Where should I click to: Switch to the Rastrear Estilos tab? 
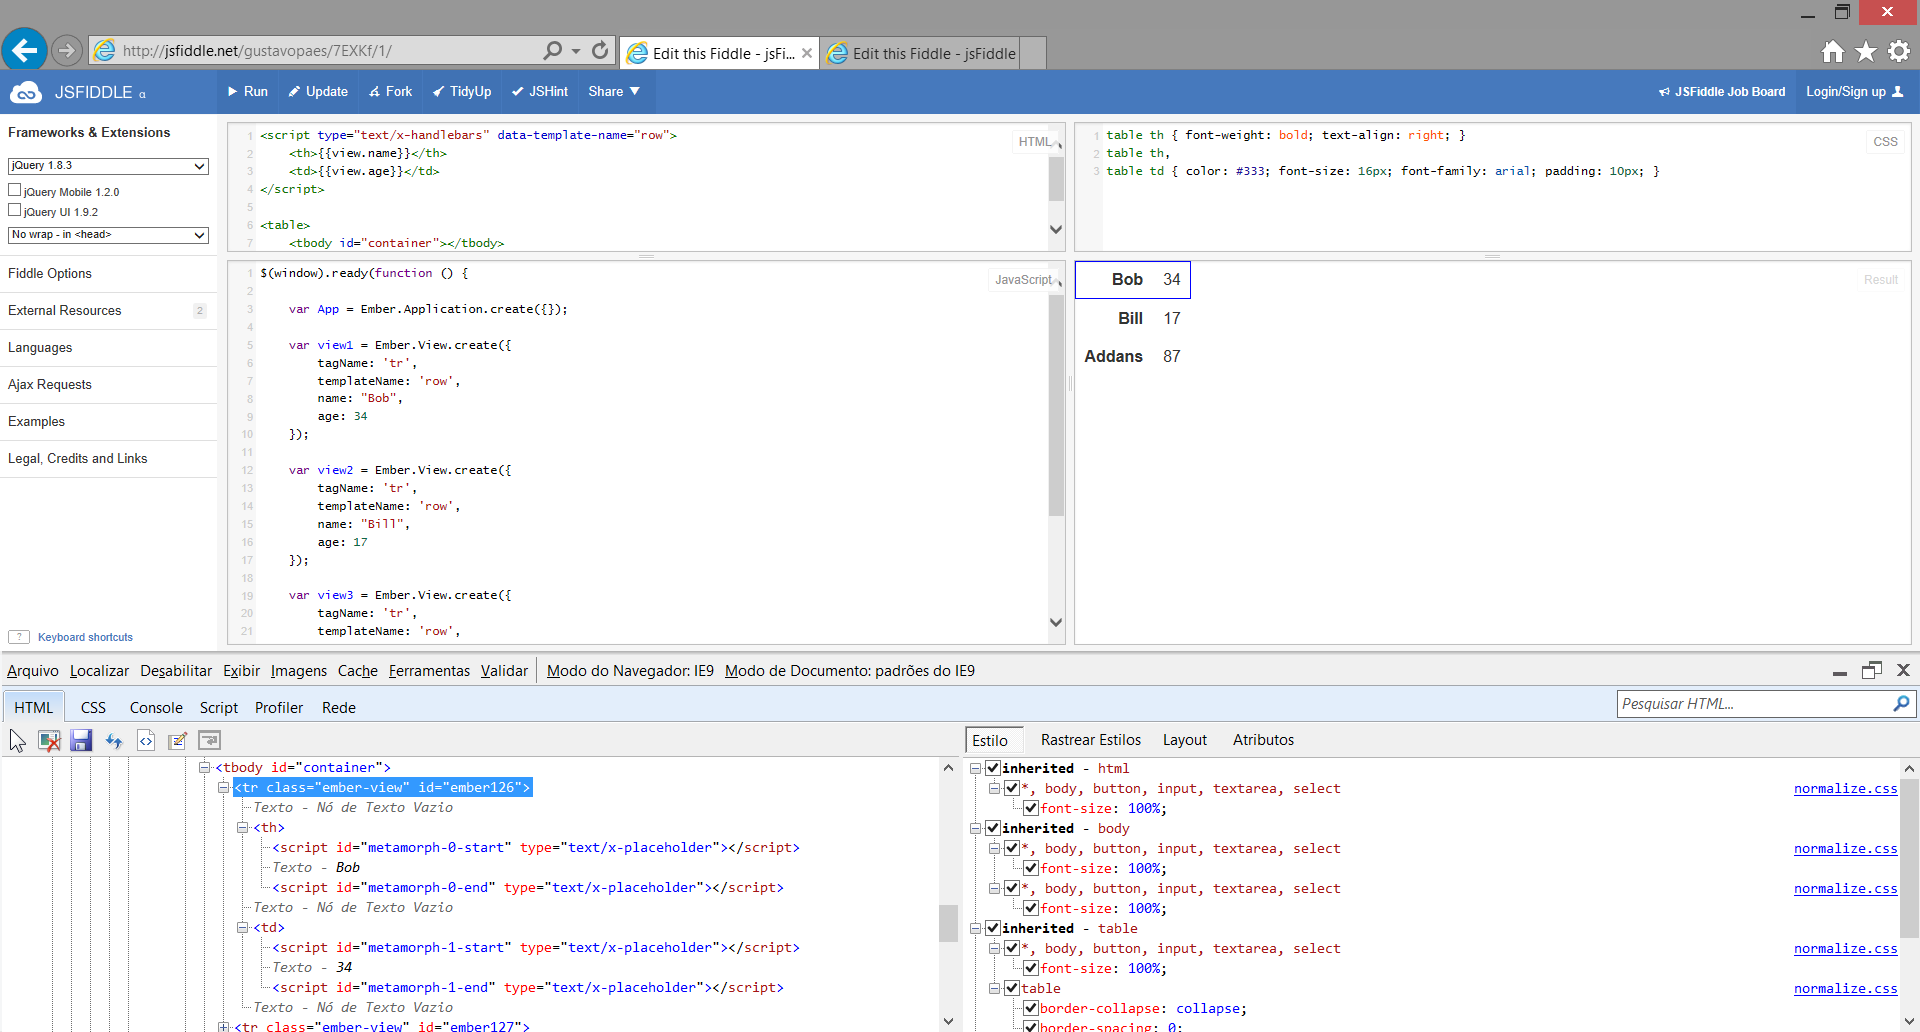[1091, 740]
